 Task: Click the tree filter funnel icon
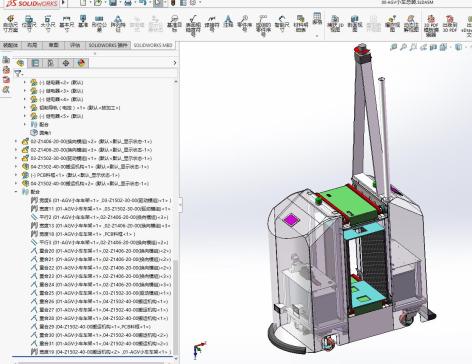click(x=18, y=73)
